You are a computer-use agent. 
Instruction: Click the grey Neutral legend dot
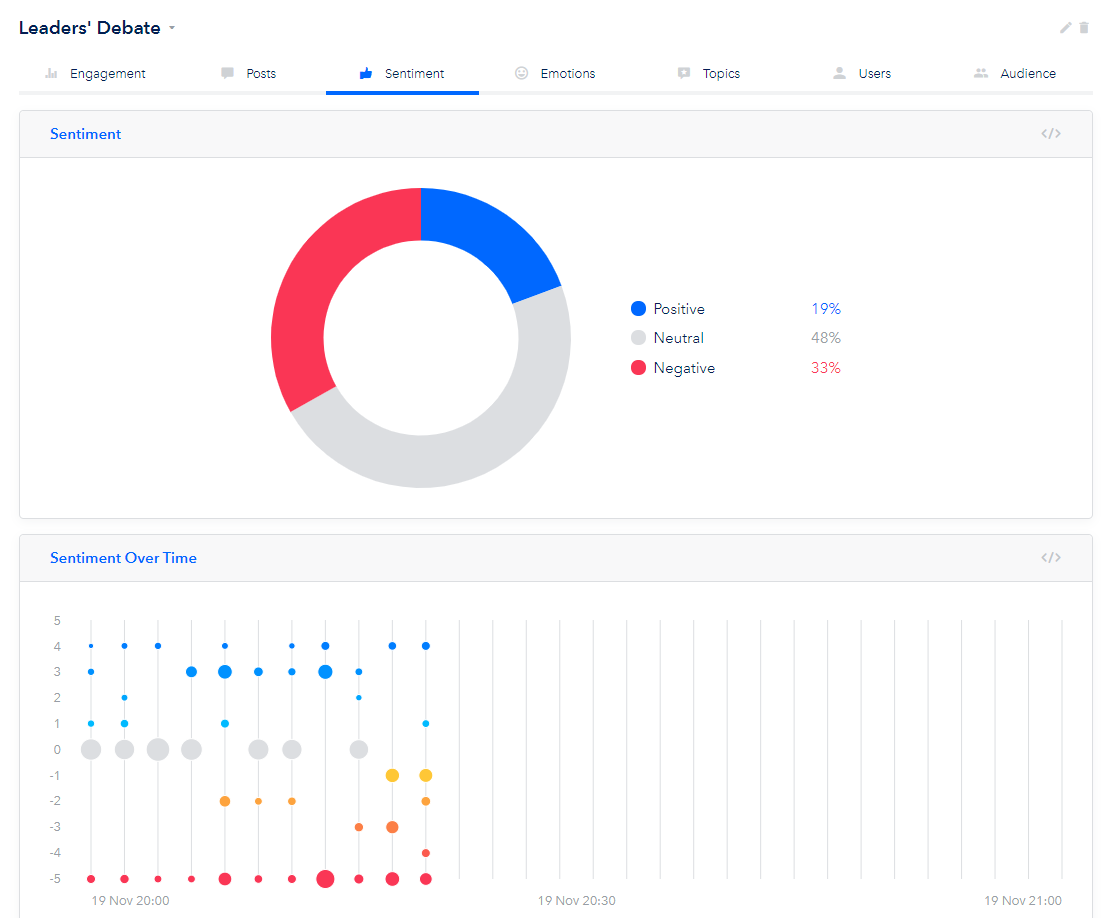point(638,338)
